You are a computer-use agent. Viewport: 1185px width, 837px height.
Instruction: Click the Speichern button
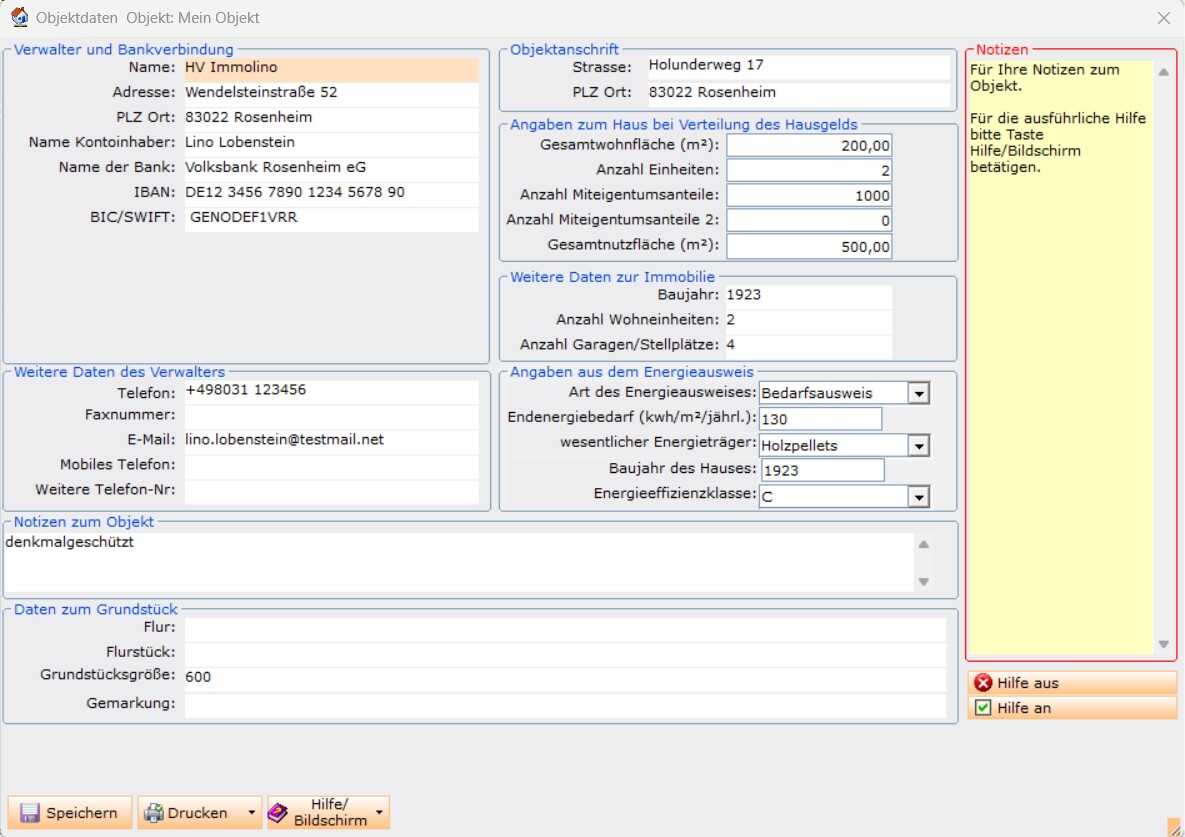coord(70,812)
